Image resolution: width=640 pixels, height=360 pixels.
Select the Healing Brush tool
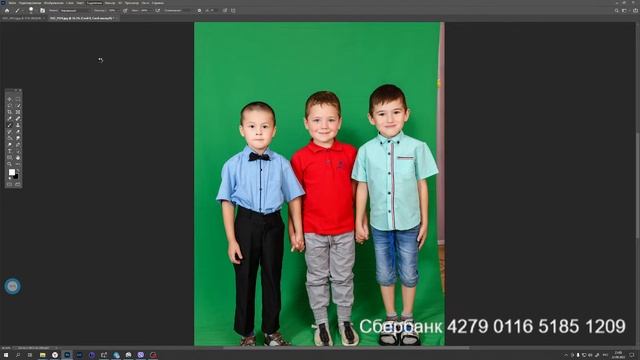pos(18,118)
